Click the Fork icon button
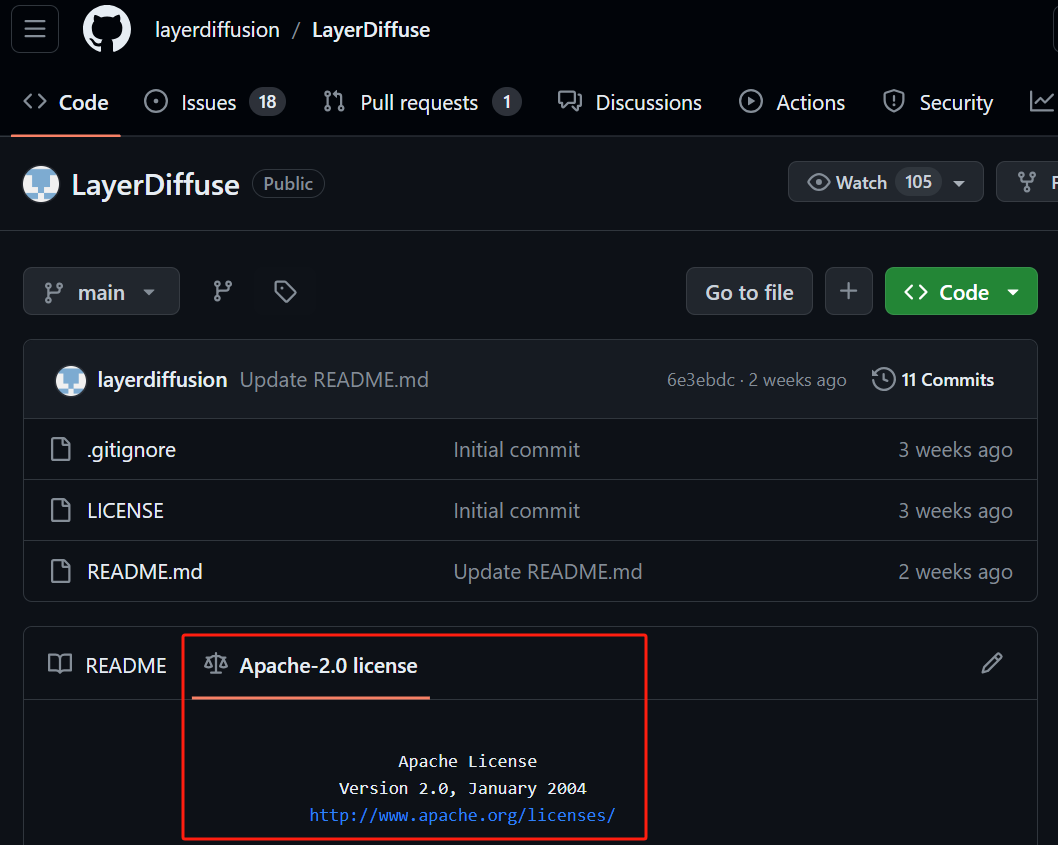Image resolution: width=1058 pixels, height=845 pixels. pyautogui.click(x=1027, y=182)
